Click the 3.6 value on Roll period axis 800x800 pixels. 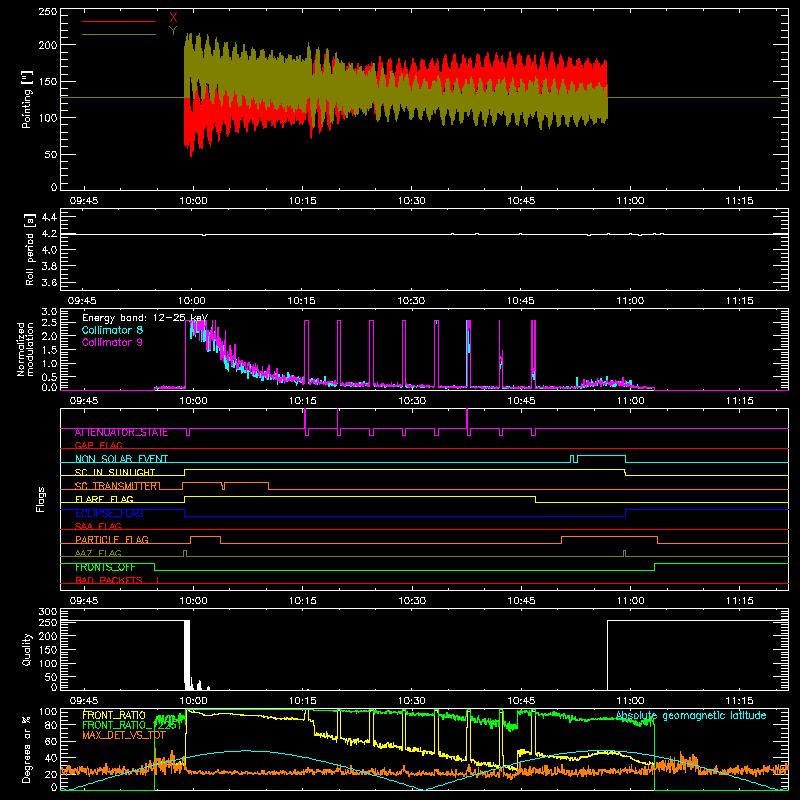(49, 283)
